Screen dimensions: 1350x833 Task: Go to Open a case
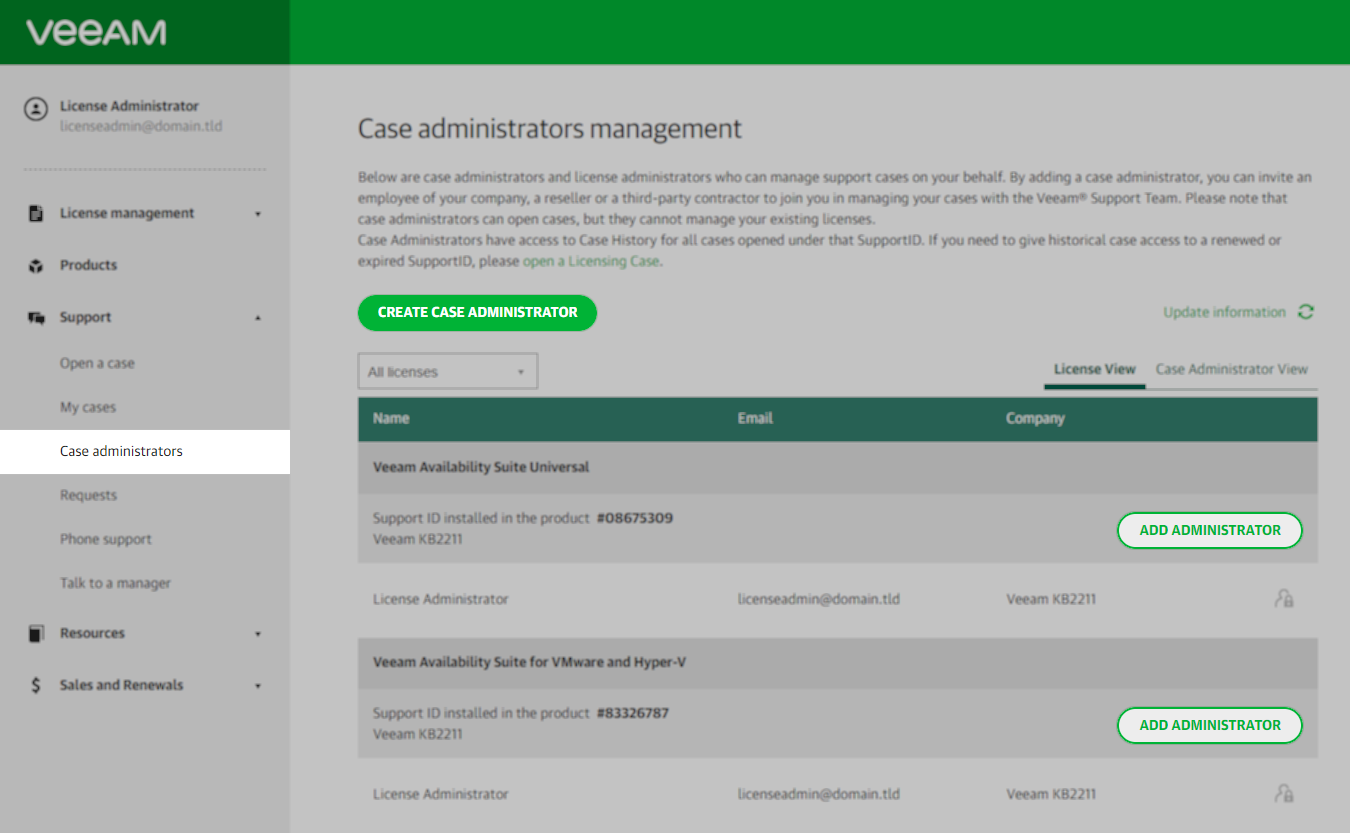(97, 363)
